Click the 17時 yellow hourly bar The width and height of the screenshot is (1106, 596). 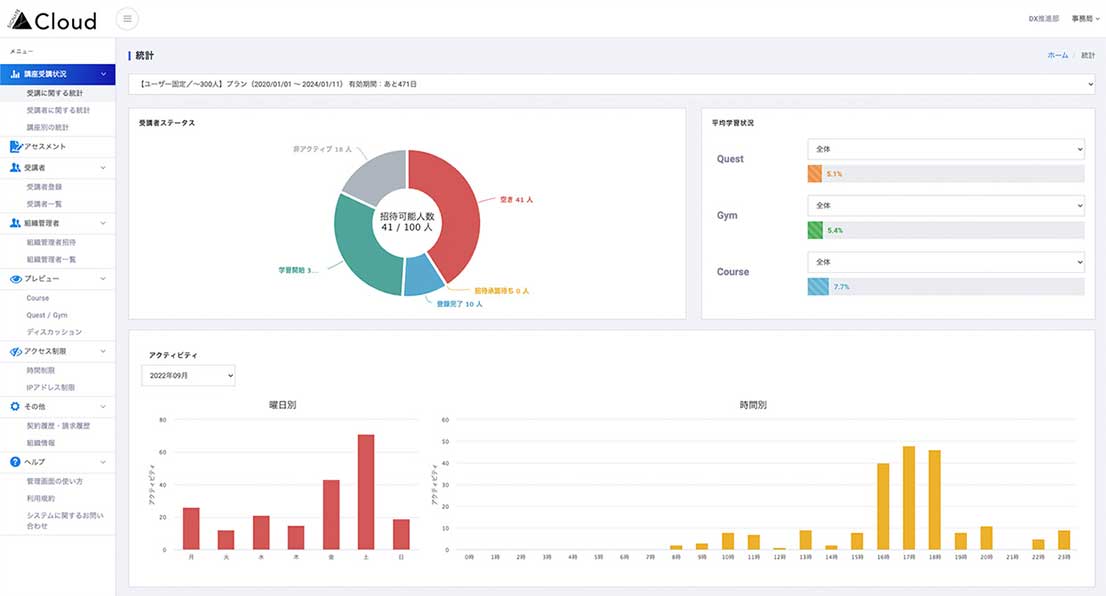point(909,498)
